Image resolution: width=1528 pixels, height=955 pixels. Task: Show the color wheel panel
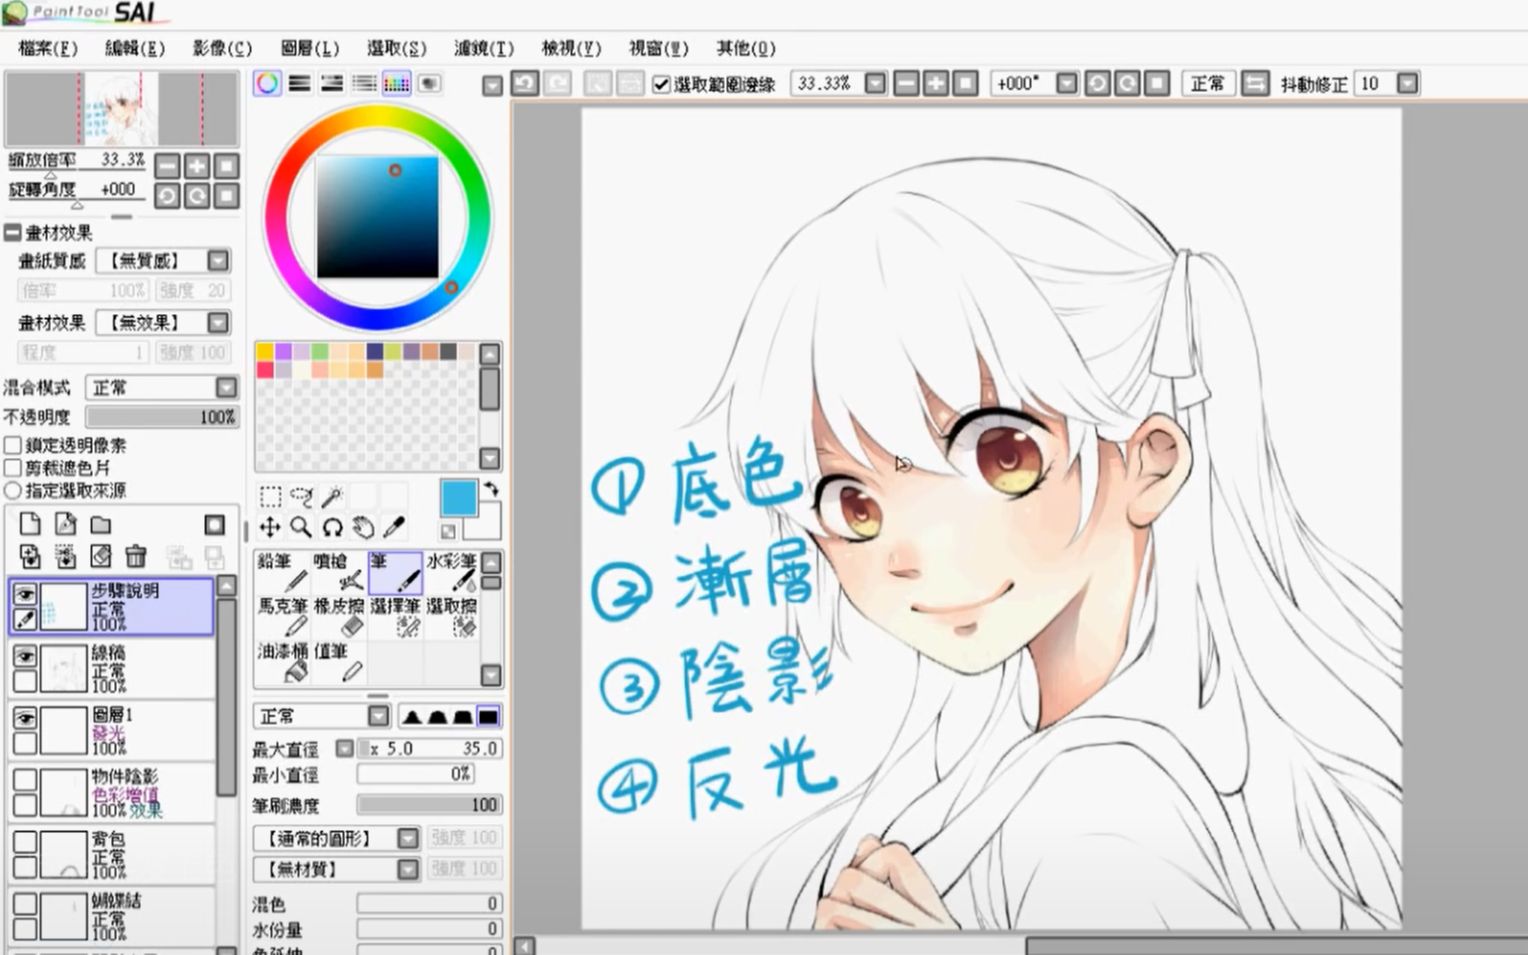[267, 83]
